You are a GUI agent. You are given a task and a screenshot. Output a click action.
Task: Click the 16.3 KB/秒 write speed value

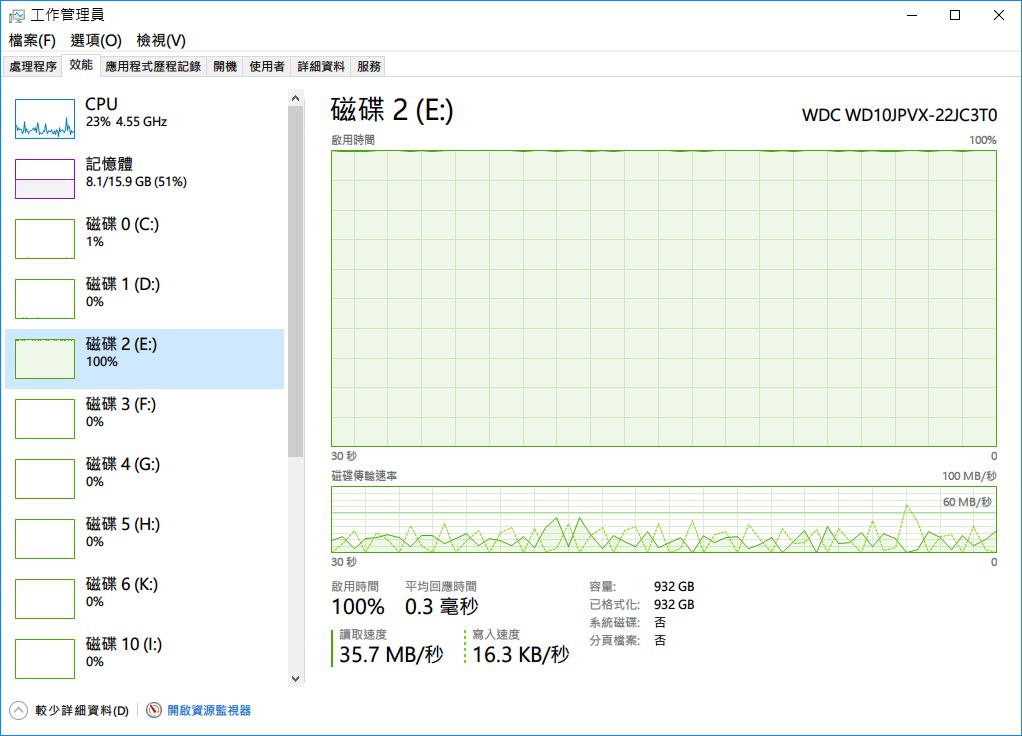click(x=521, y=655)
